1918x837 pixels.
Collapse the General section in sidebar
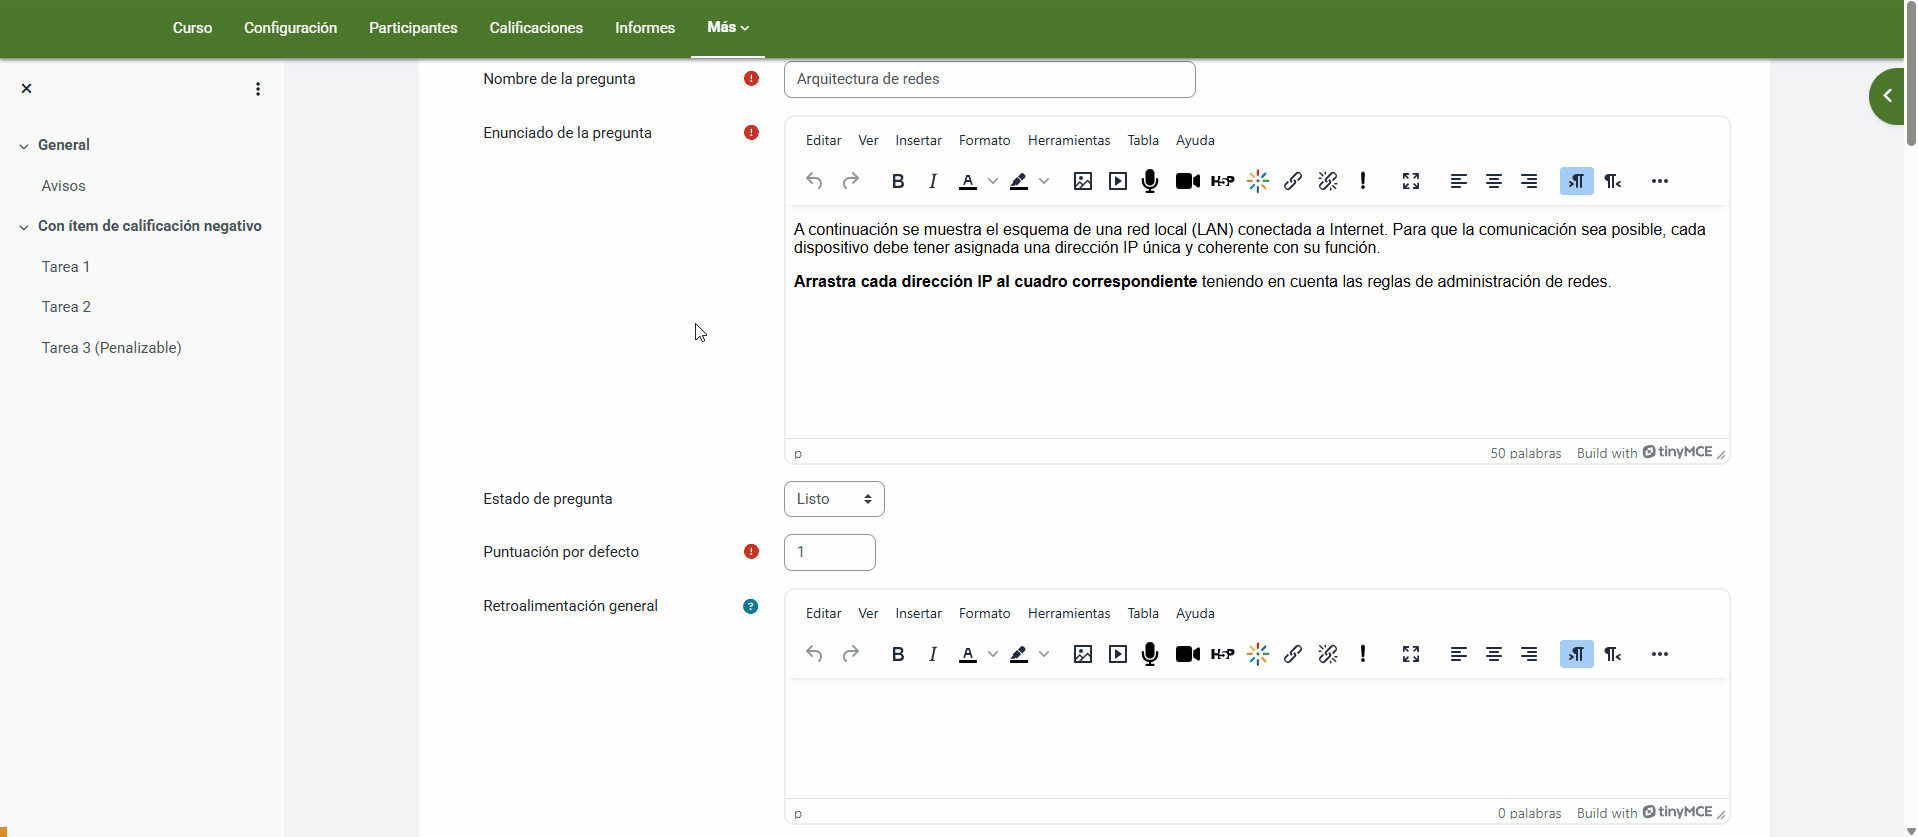(x=24, y=146)
